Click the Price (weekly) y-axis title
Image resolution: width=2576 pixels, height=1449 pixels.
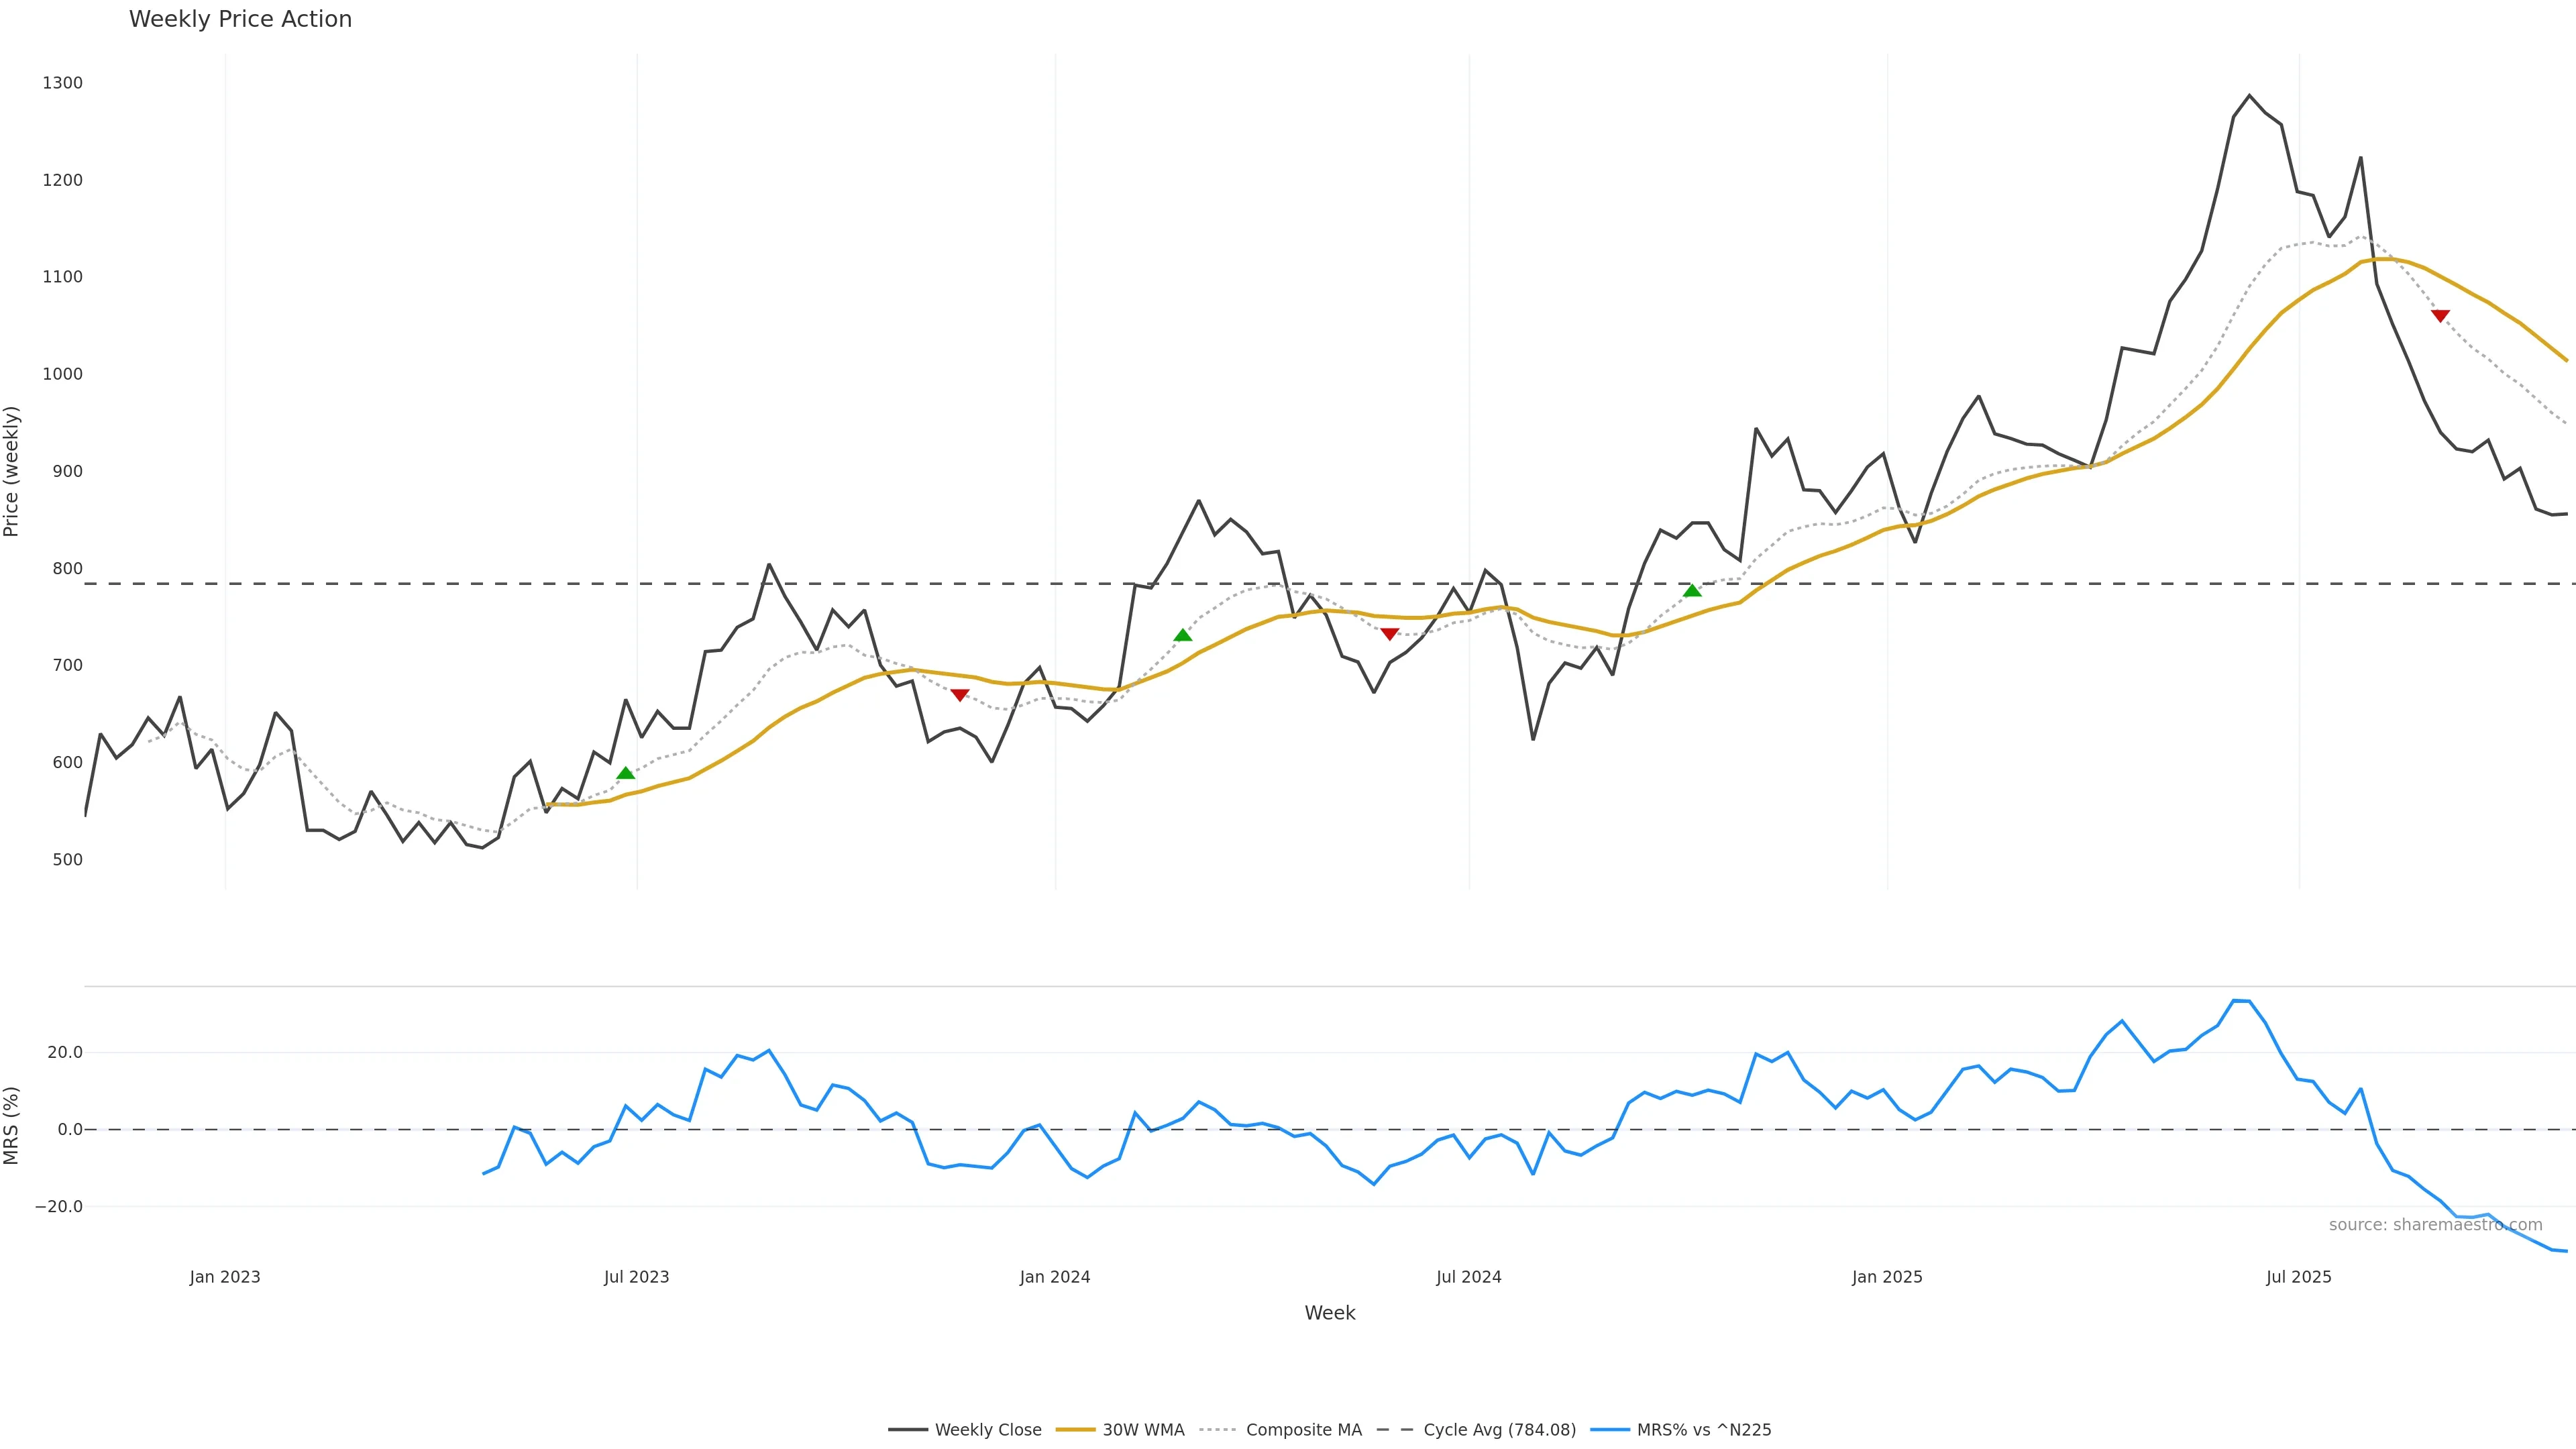12,471
